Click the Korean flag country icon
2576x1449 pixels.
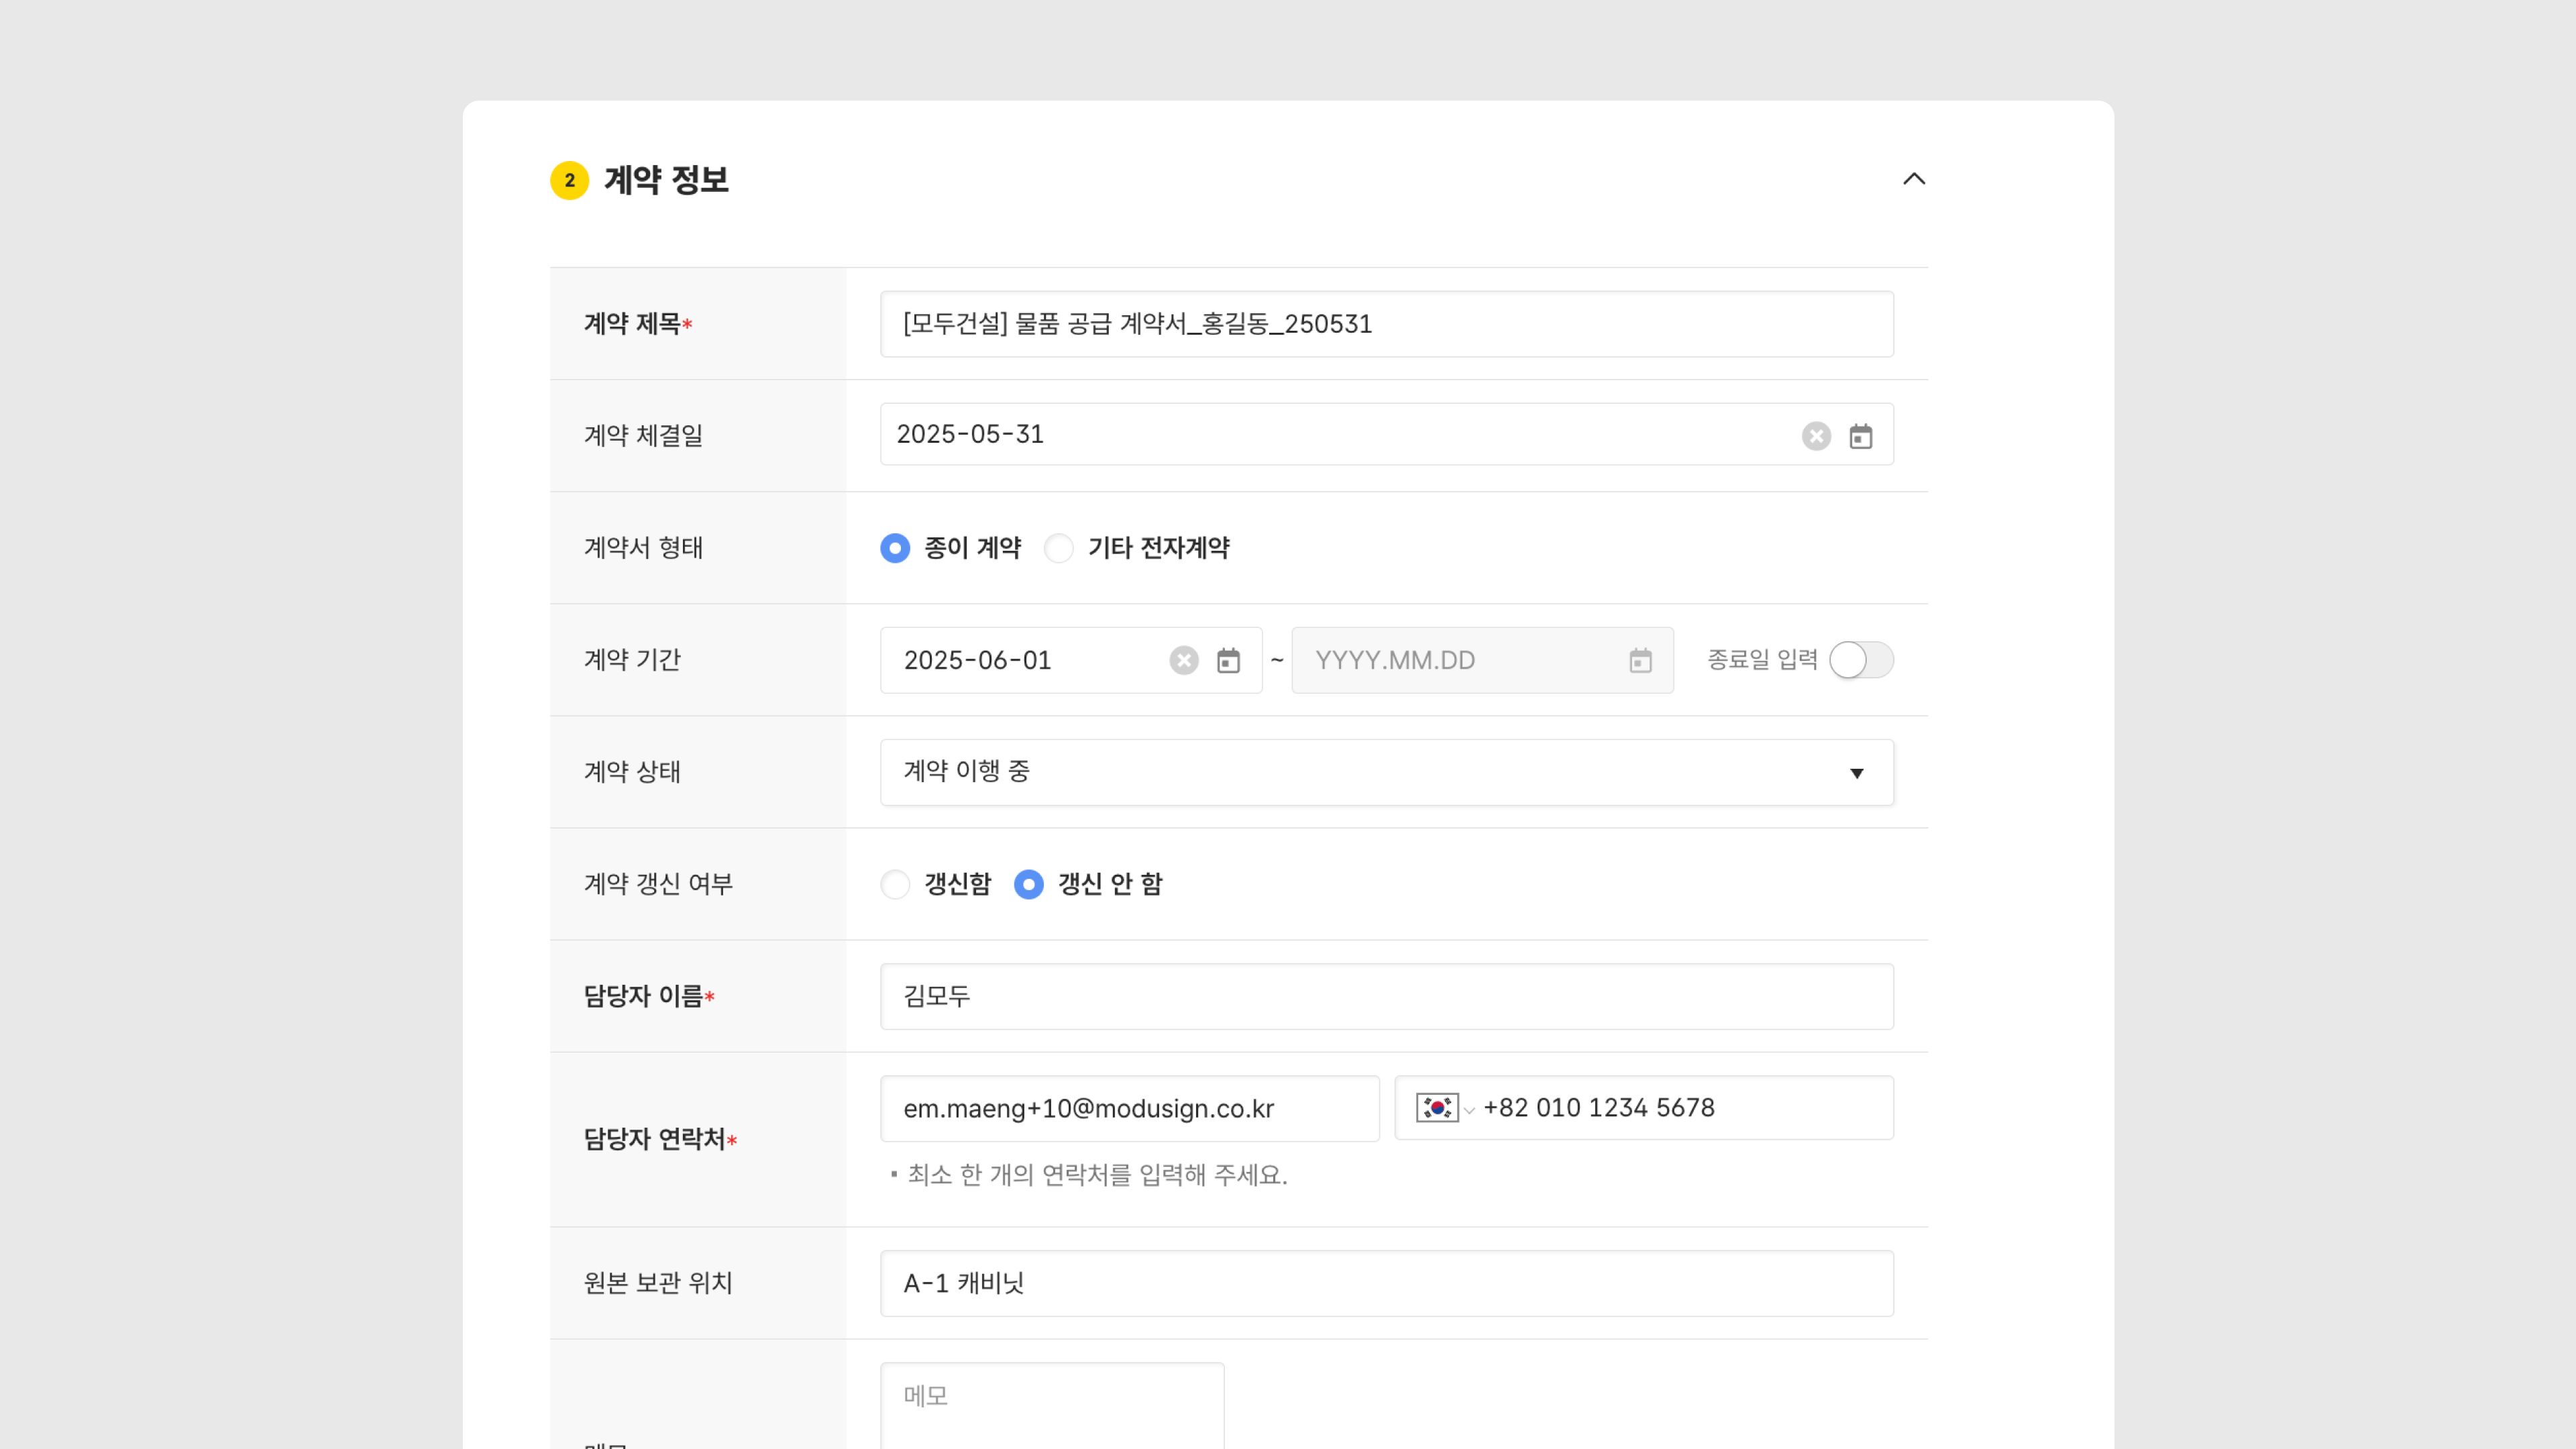(1436, 1107)
